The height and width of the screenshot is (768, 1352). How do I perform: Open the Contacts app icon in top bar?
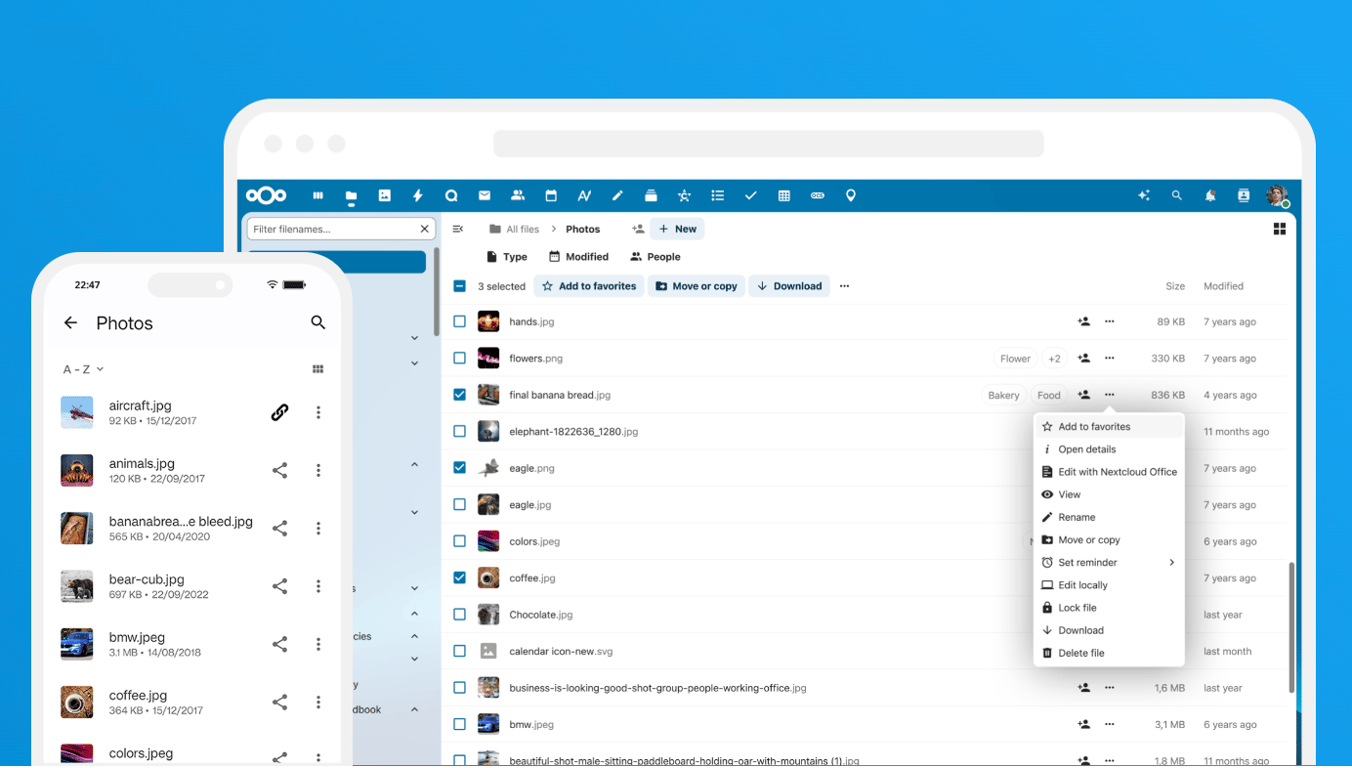[517, 195]
